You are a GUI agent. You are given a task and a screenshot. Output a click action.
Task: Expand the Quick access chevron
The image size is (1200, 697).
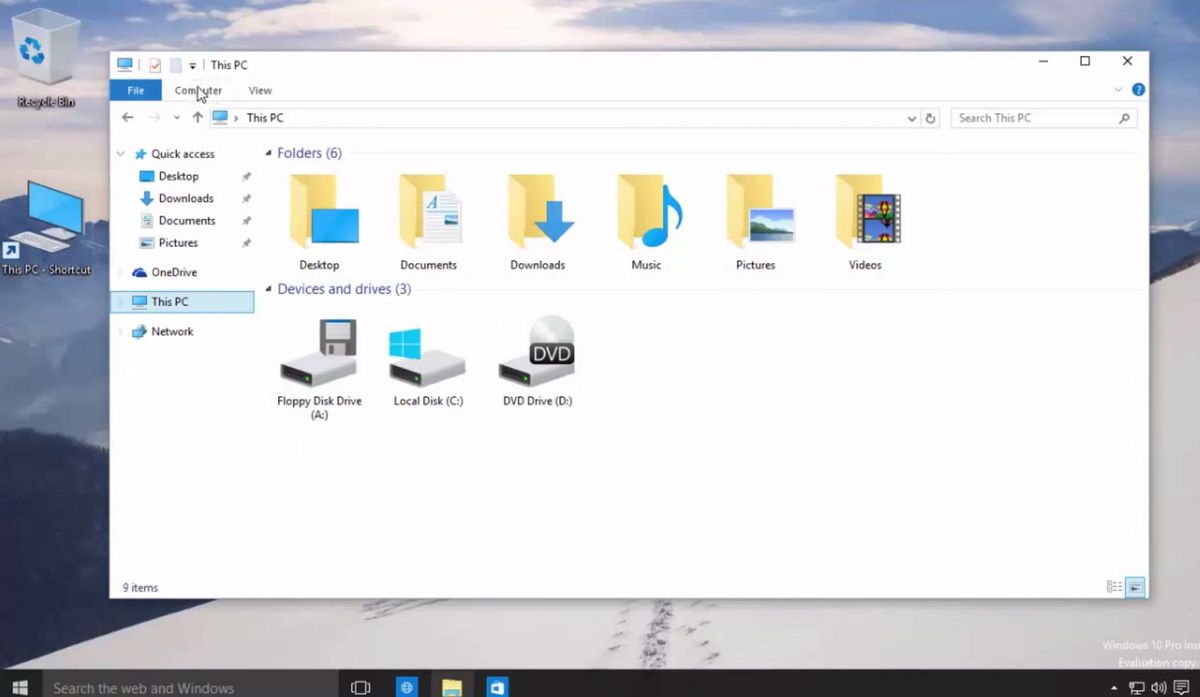pyautogui.click(x=120, y=153)
